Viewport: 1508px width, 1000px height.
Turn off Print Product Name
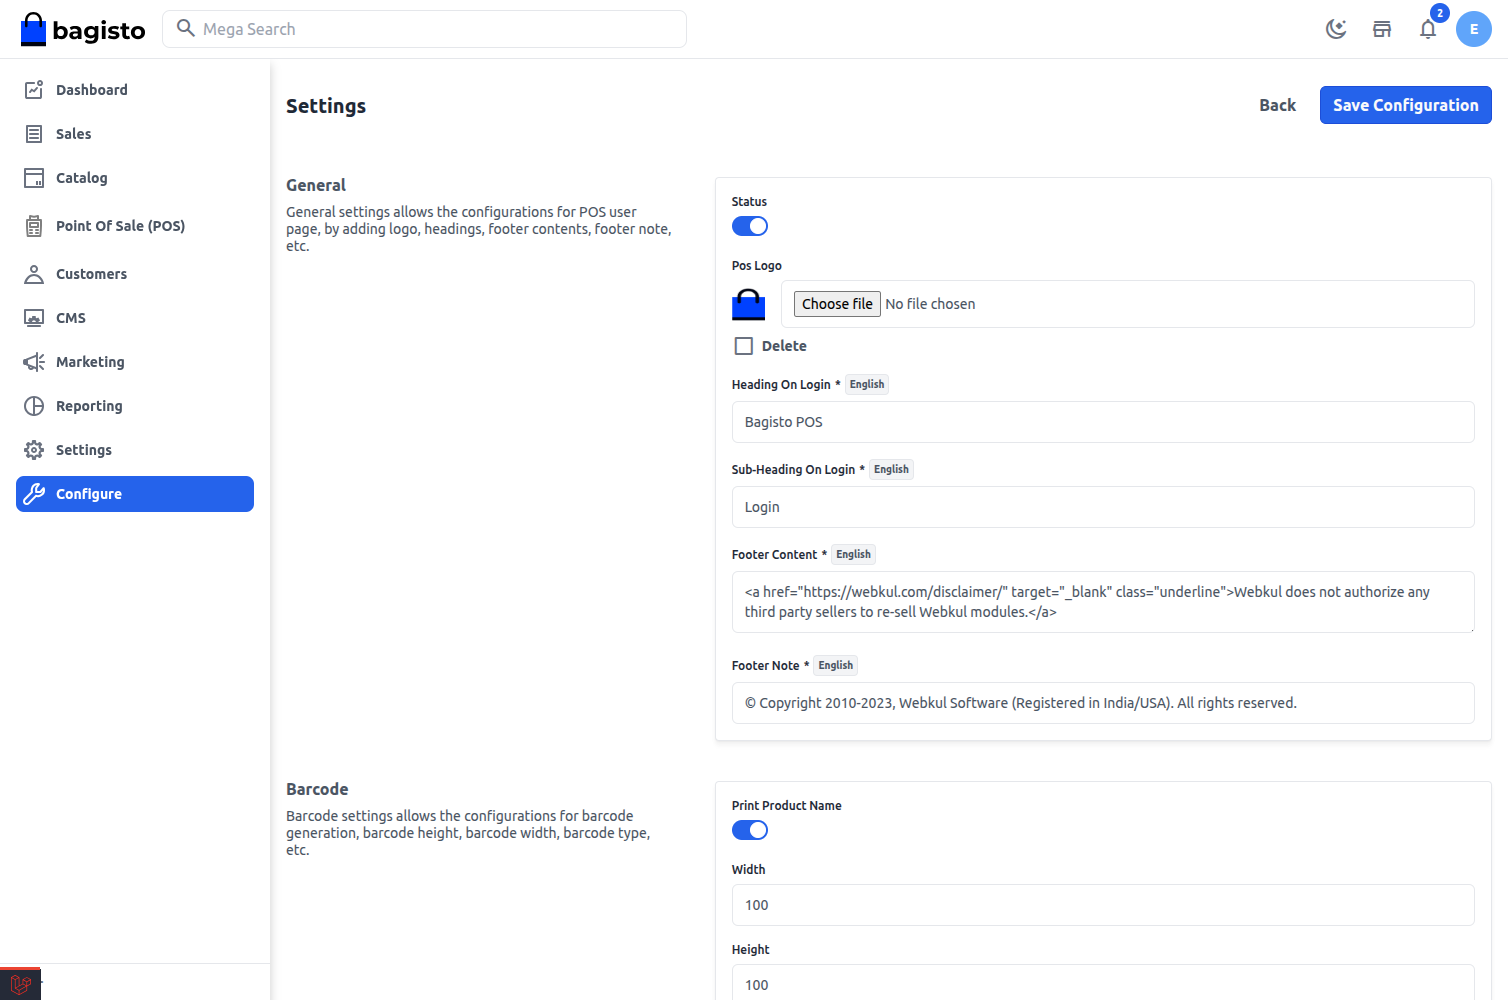point(750,830)
